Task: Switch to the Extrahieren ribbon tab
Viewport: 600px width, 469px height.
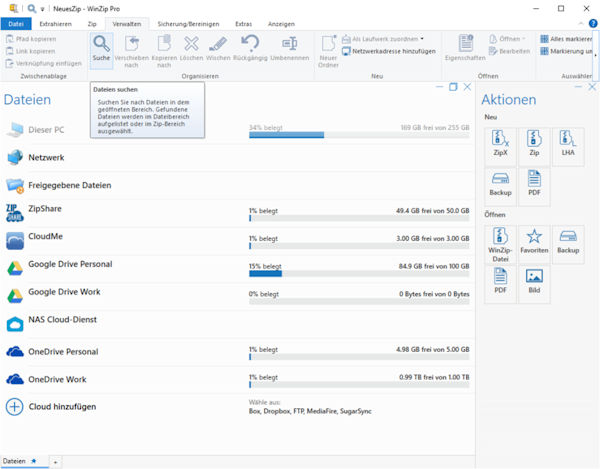Action: (55, 24)
